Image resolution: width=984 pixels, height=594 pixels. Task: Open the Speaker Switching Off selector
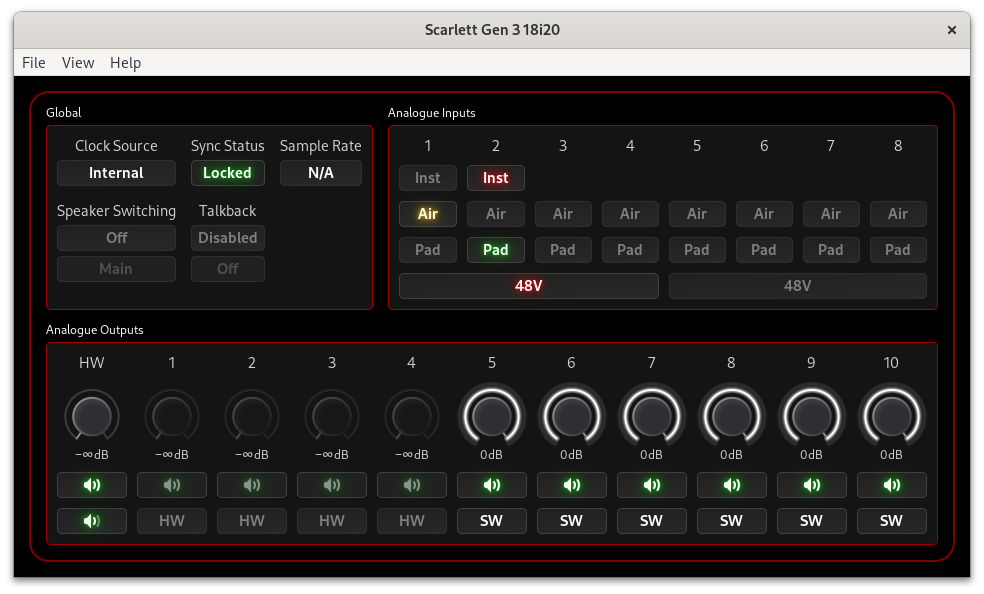[x=116, y=238]
